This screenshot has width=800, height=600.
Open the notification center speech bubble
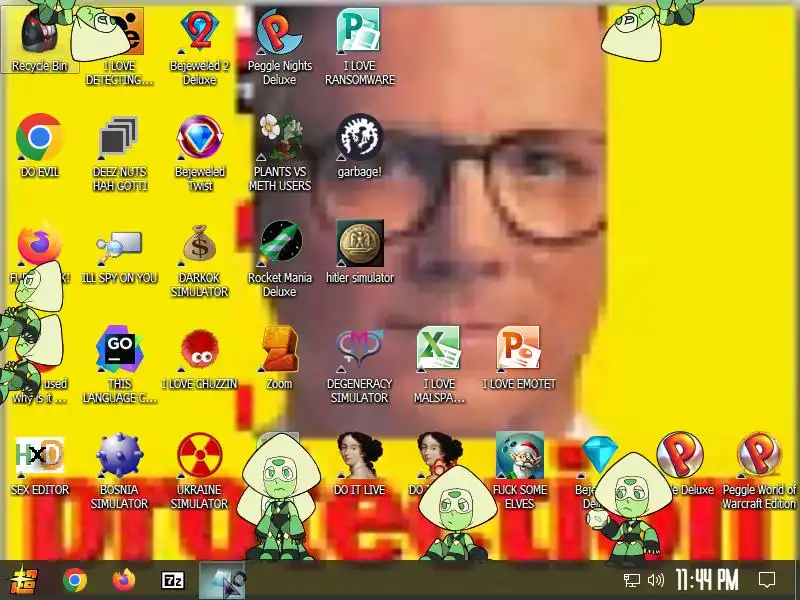point(767,580)
